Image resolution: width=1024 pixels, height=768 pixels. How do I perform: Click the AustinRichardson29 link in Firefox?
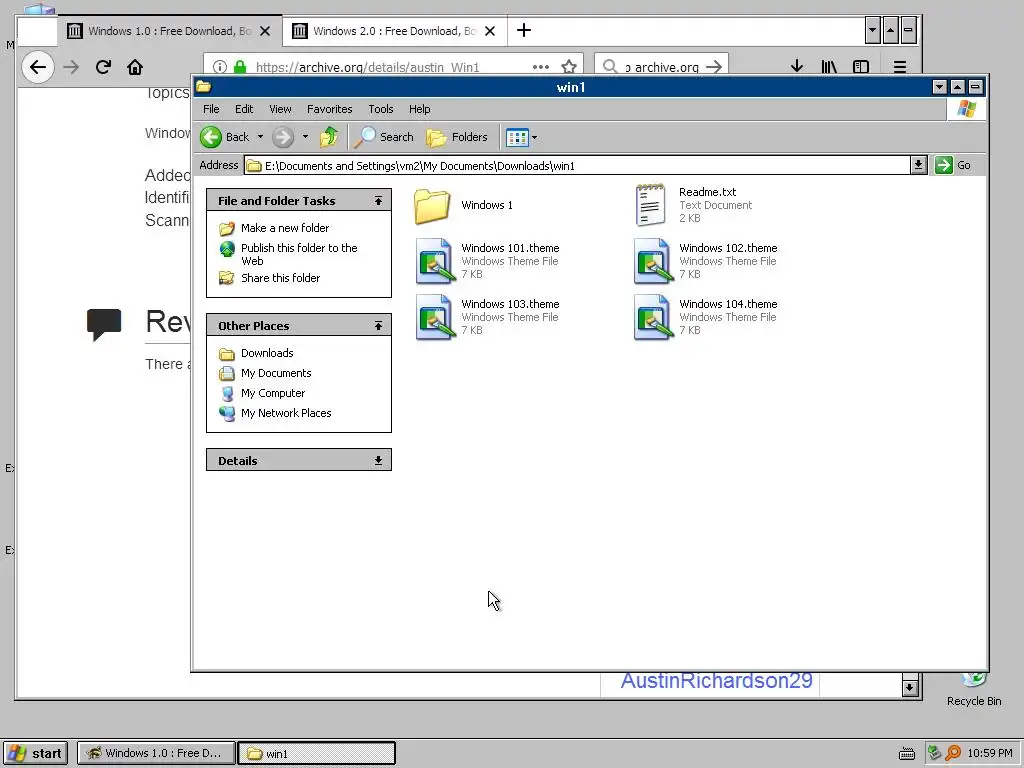click(x=716, y=680)
